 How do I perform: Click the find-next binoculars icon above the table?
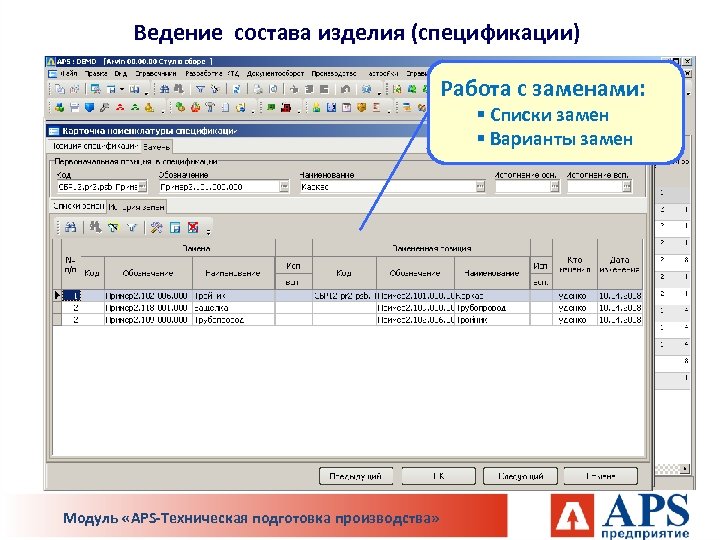[96, 227]
